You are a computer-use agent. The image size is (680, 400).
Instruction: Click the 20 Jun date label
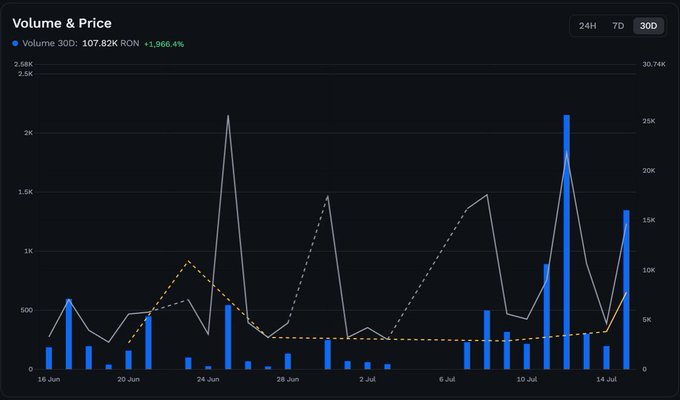(x=128, y=379)
